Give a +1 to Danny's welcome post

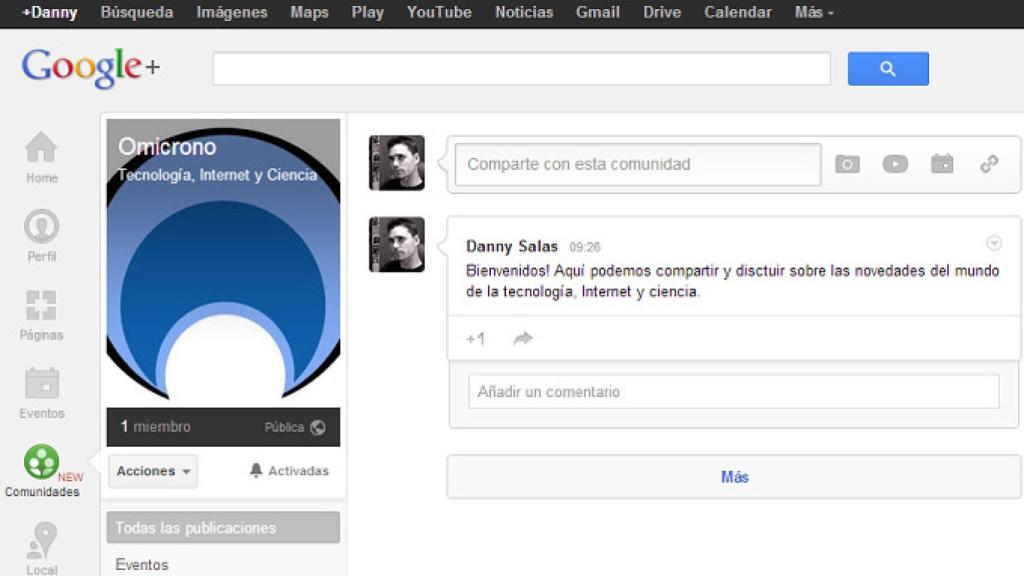point(475,339)
